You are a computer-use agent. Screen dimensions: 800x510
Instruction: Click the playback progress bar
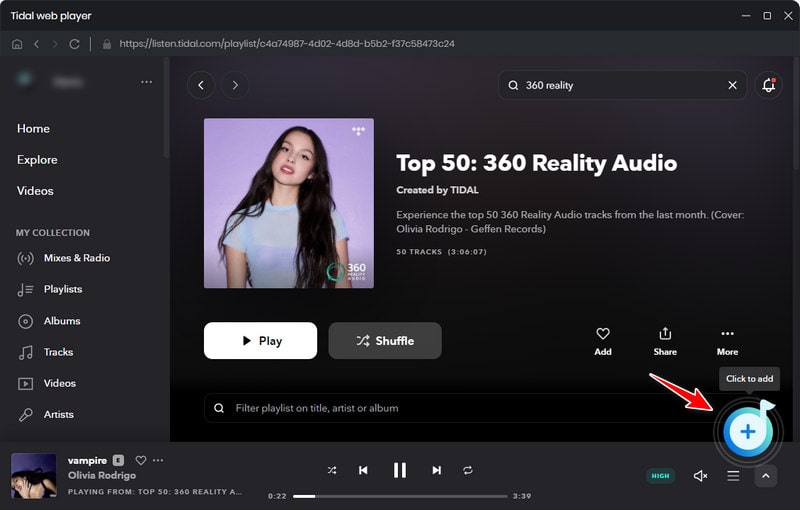[400, 496]
